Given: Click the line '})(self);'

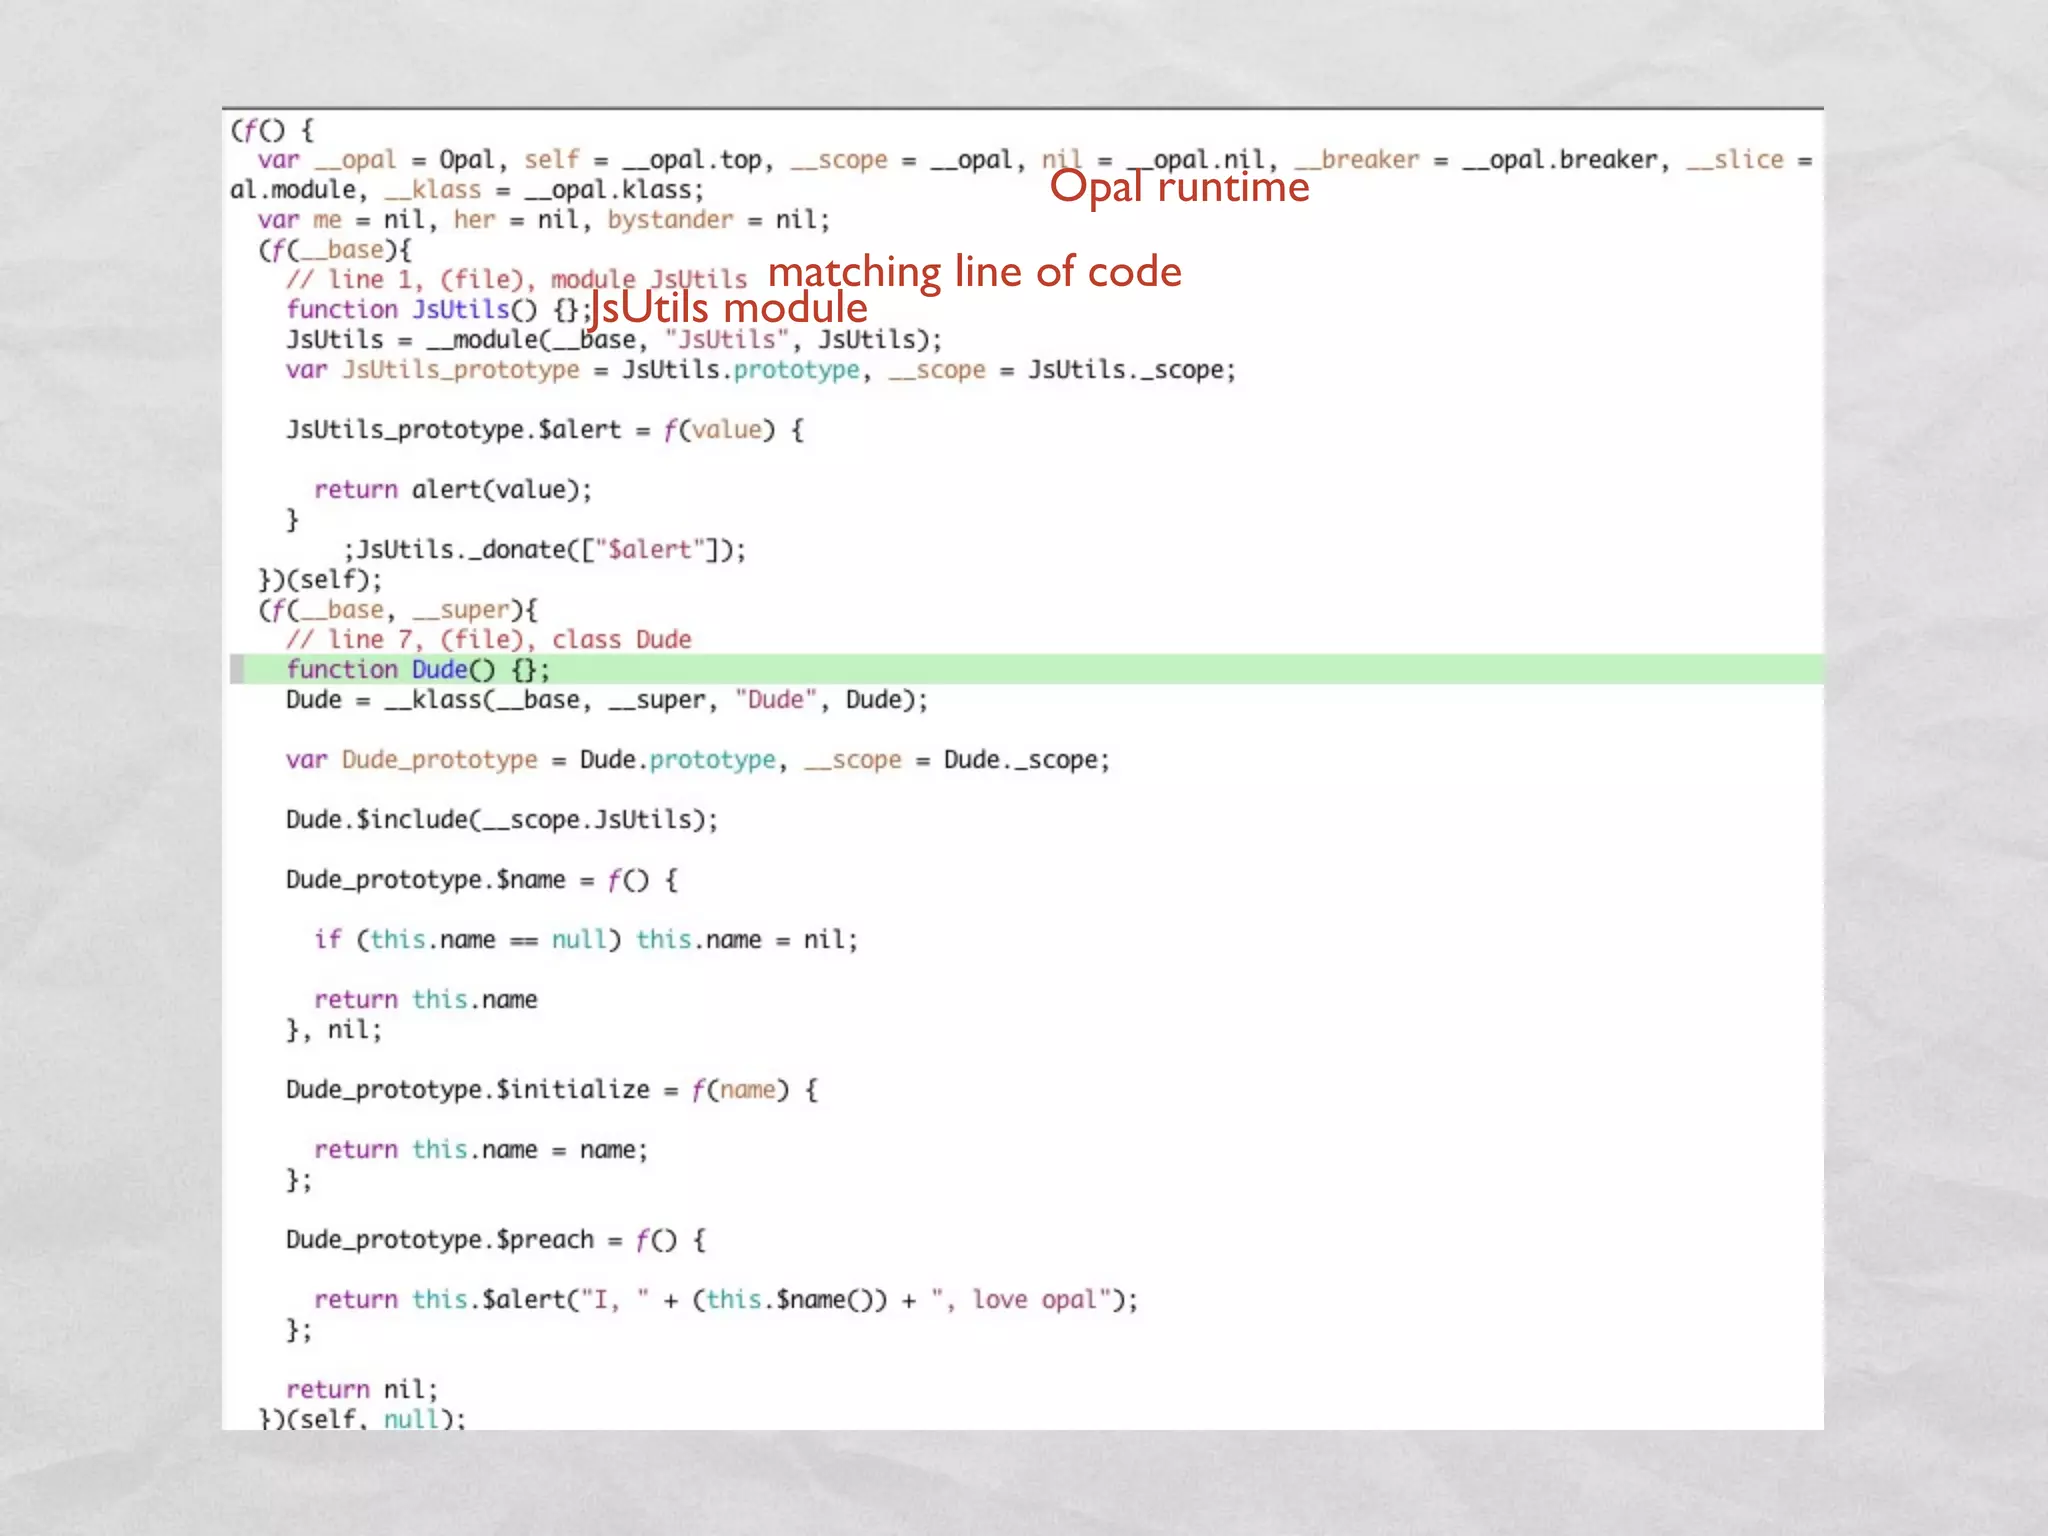Looking at the screenshot, I should (320, 579).
